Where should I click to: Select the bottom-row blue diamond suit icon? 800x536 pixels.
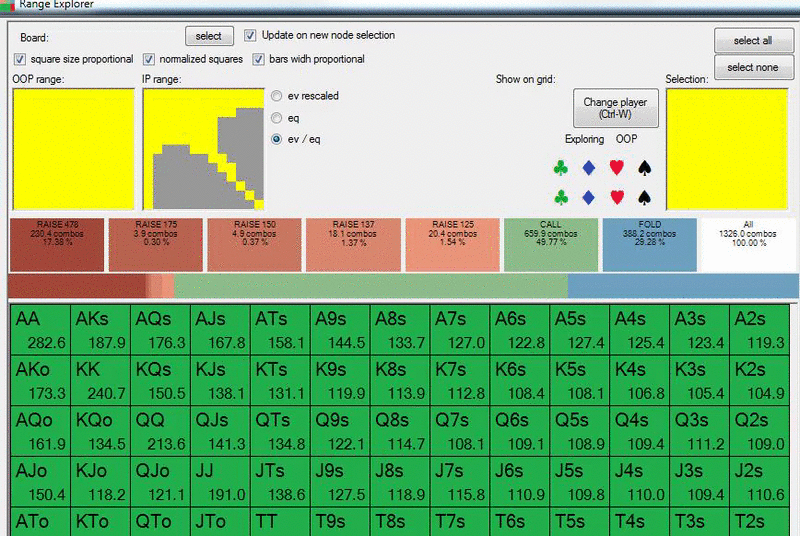[x=589, y=197]
